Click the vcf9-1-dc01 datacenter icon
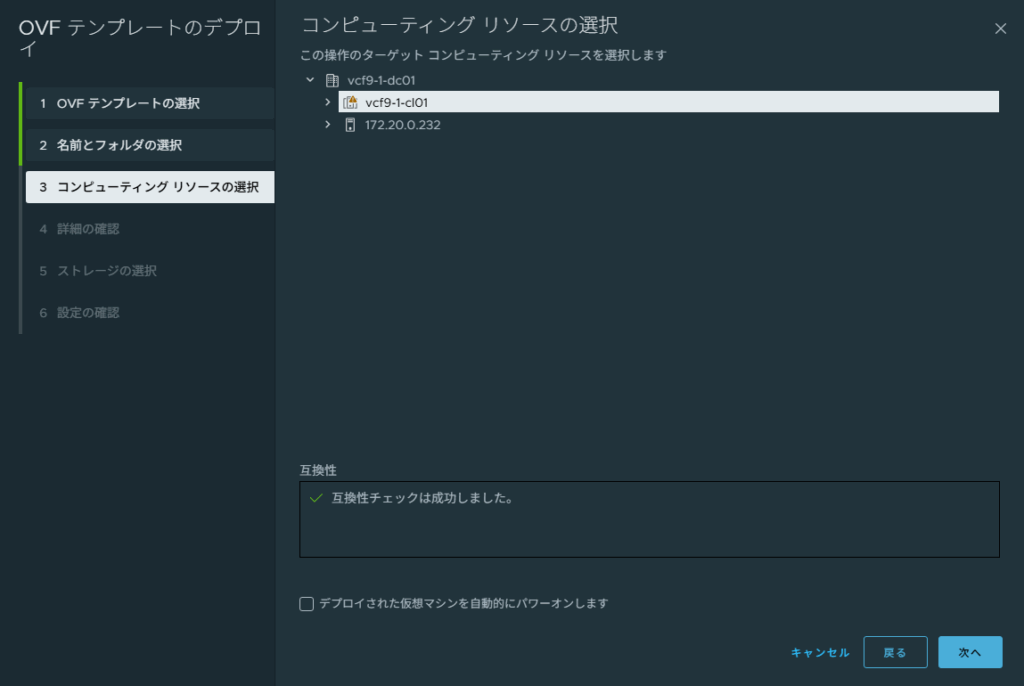Screen dimensions: 1024x686 coord(333,80)
